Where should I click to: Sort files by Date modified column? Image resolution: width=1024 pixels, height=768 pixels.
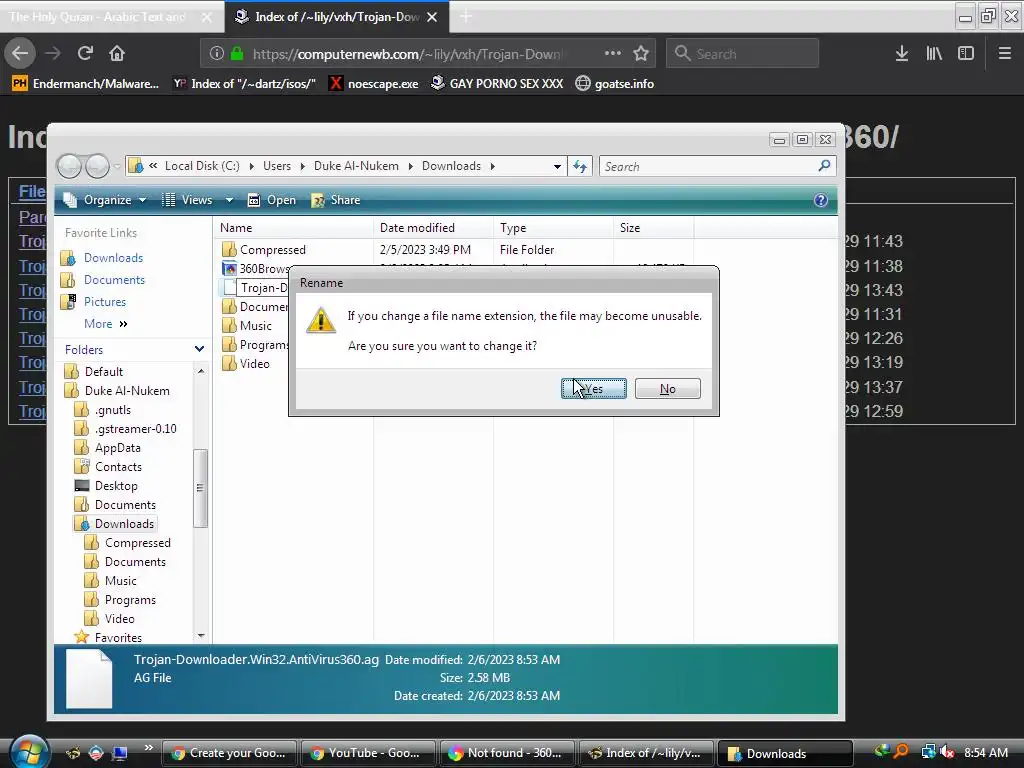coord(434,228)
